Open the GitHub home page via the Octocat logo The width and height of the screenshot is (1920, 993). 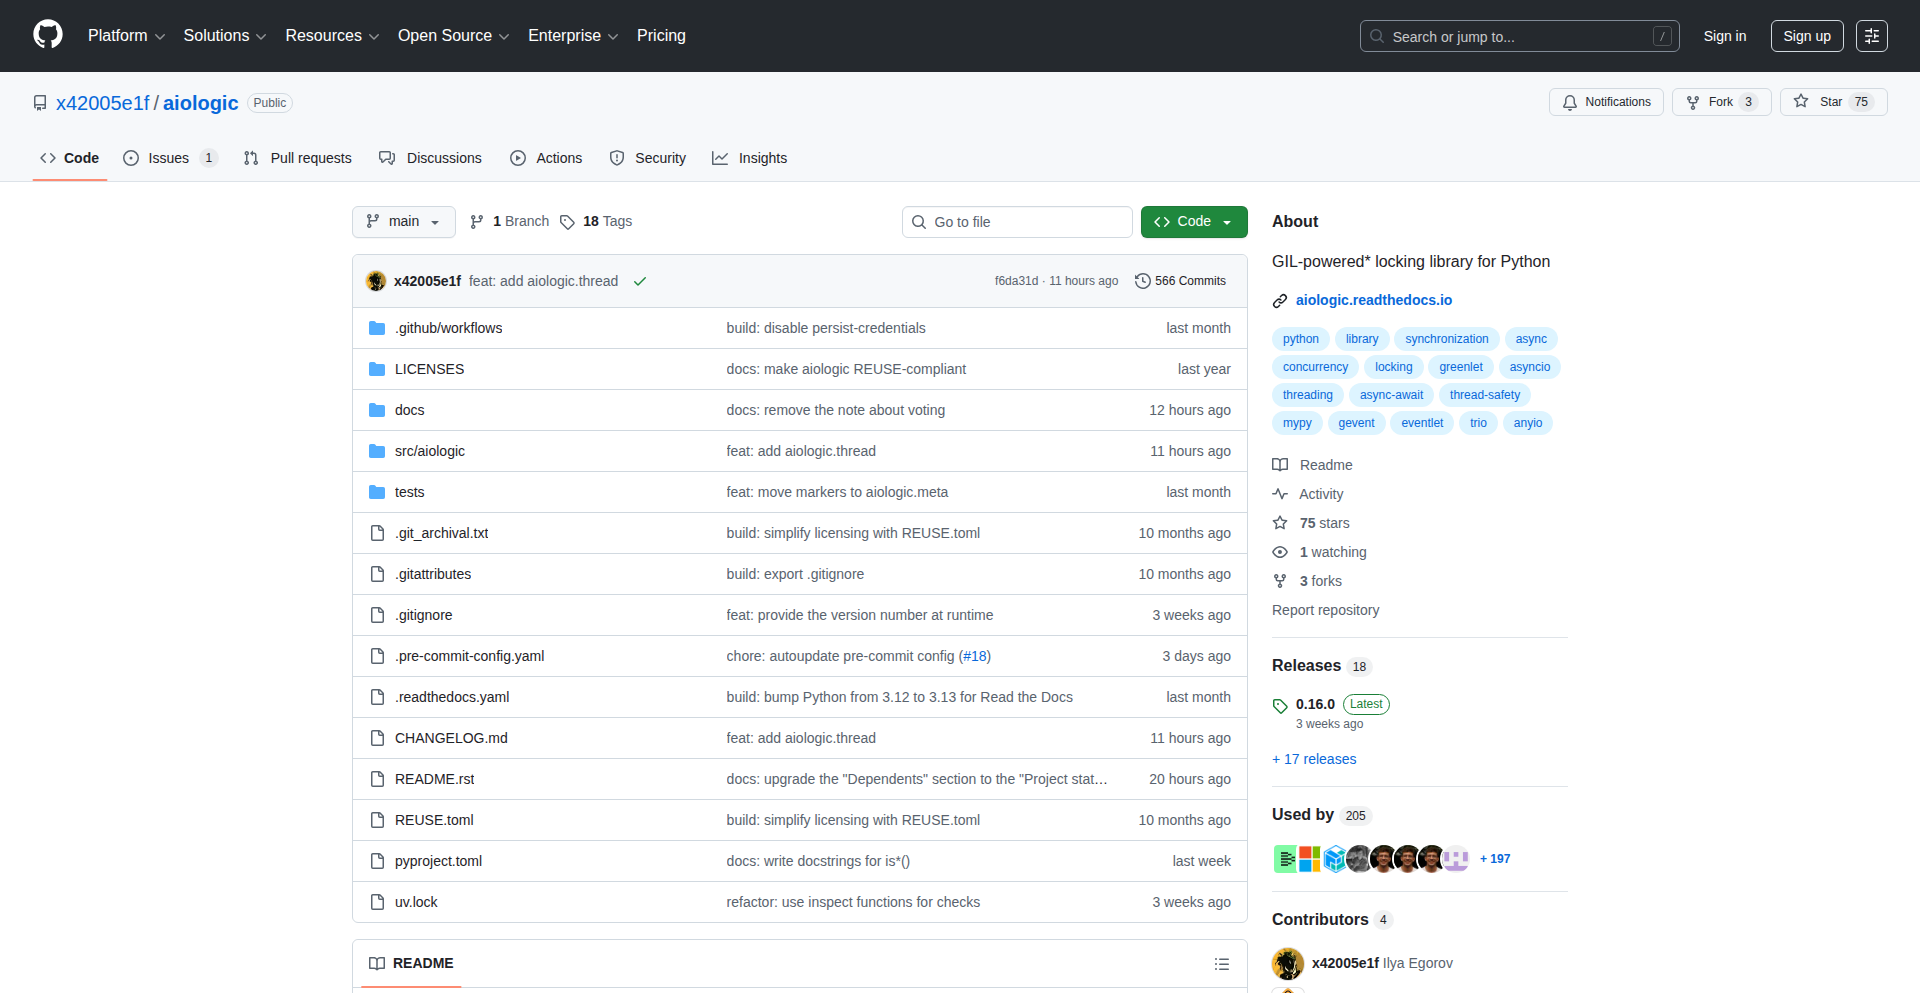[47, 35]
